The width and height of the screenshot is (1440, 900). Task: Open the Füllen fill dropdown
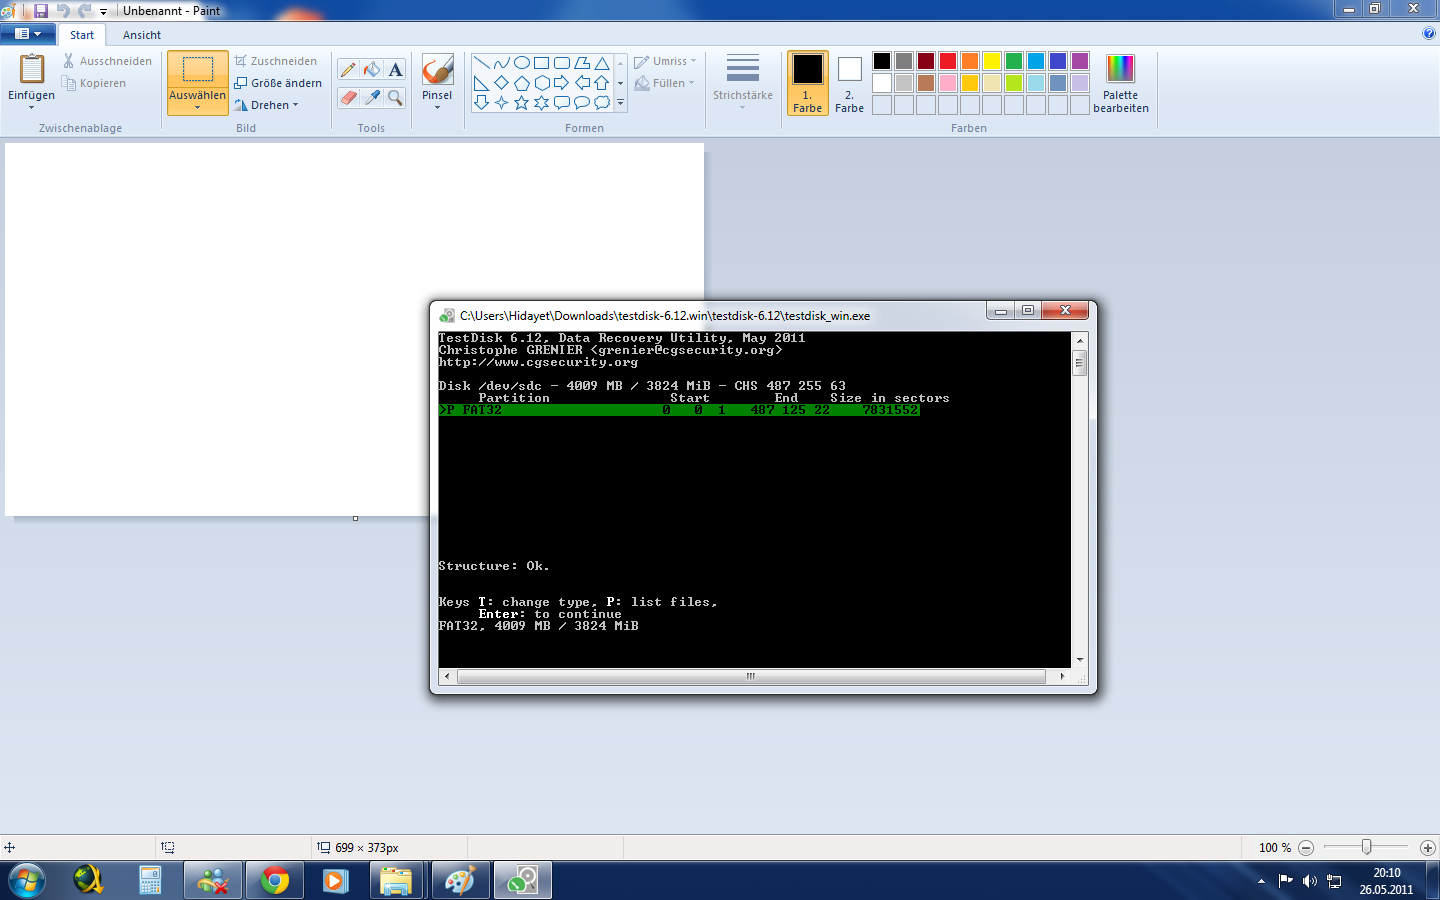click(665, 83)
